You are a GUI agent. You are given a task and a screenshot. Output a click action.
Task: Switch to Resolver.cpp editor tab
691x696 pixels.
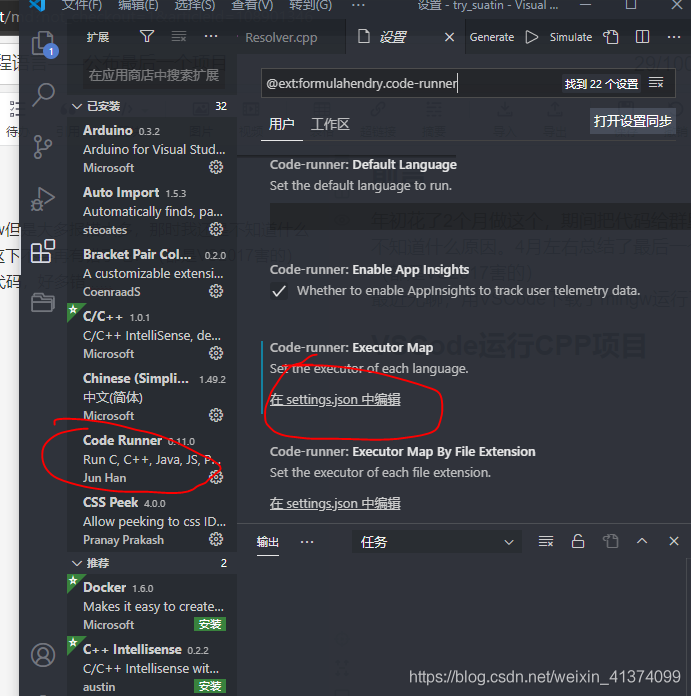tap(281, 38)
